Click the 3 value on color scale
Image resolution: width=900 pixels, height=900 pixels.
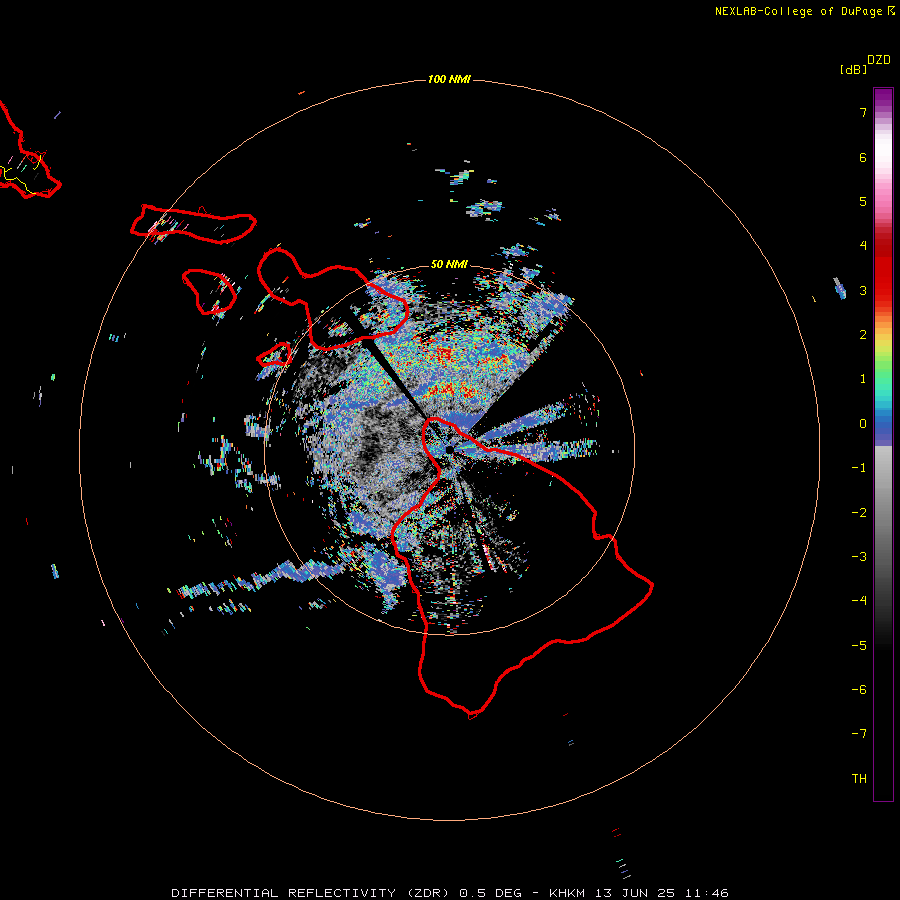(x=863, y=290)
